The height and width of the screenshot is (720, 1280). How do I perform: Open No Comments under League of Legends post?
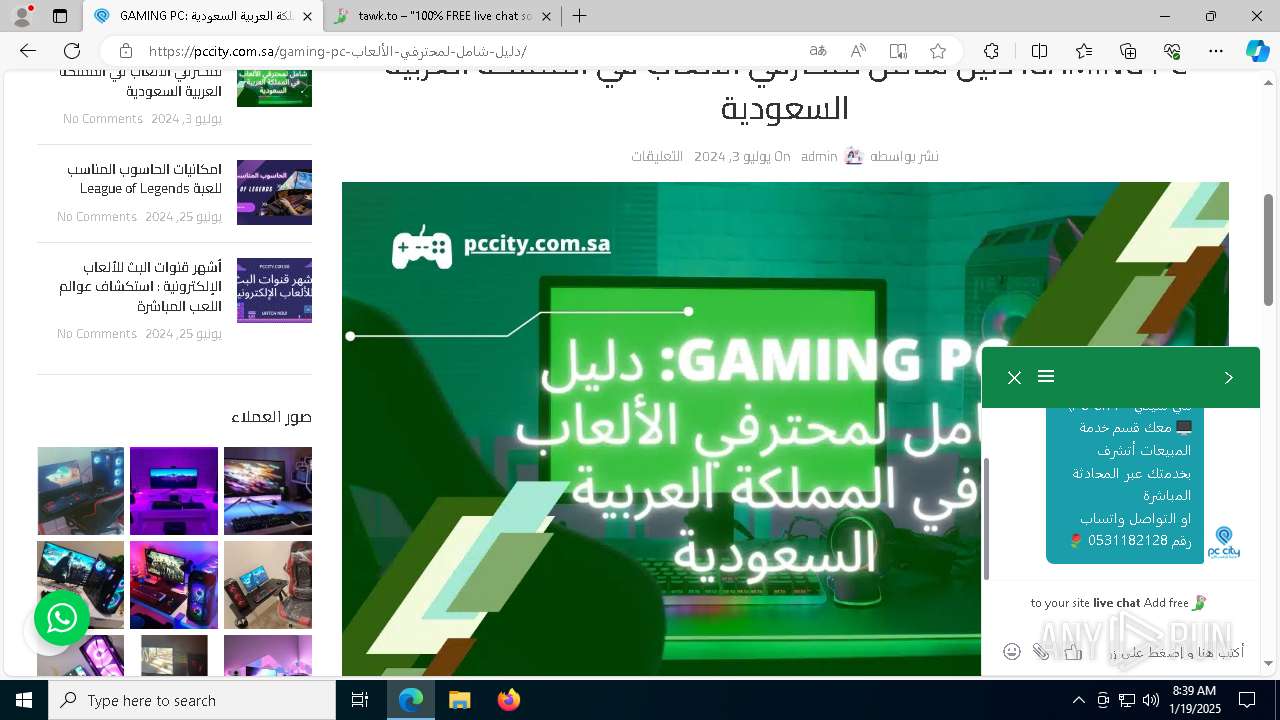(x=97, y=217)
